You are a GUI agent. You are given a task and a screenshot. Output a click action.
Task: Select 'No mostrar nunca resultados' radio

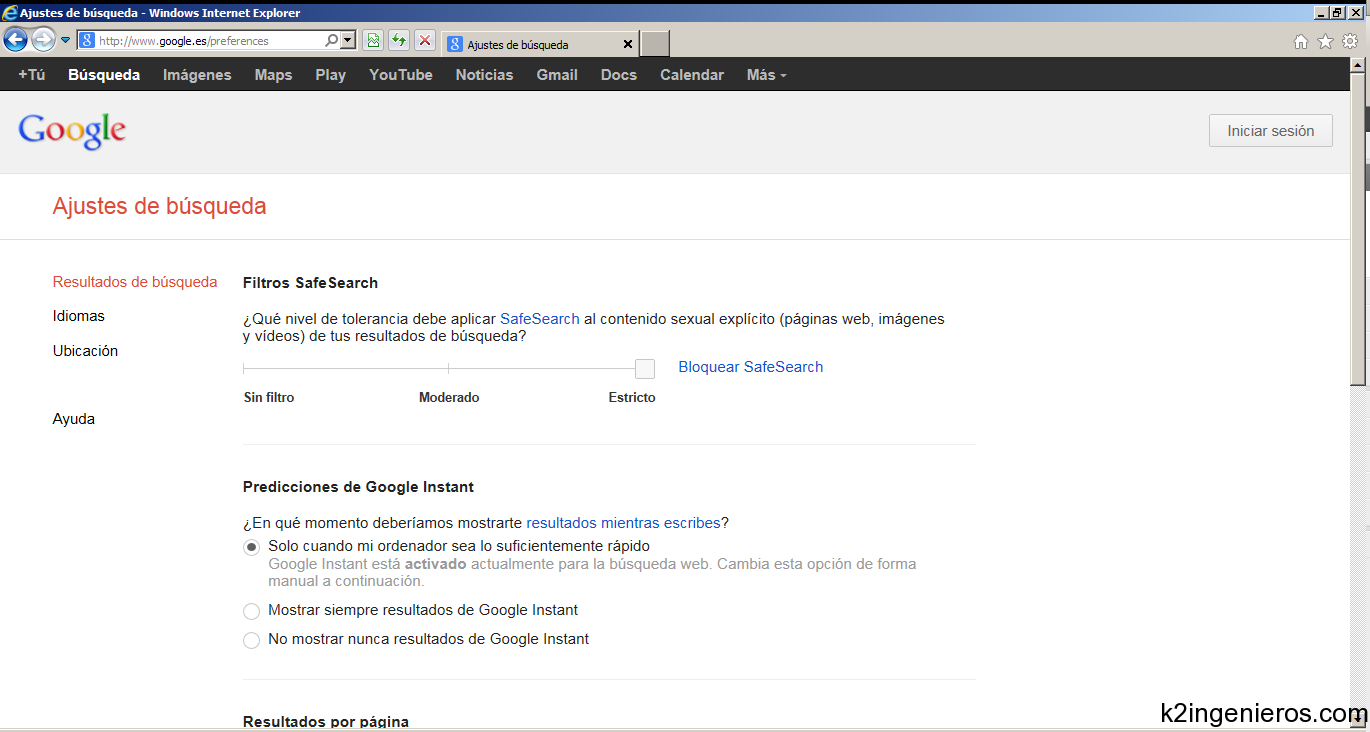coord(252,640)
